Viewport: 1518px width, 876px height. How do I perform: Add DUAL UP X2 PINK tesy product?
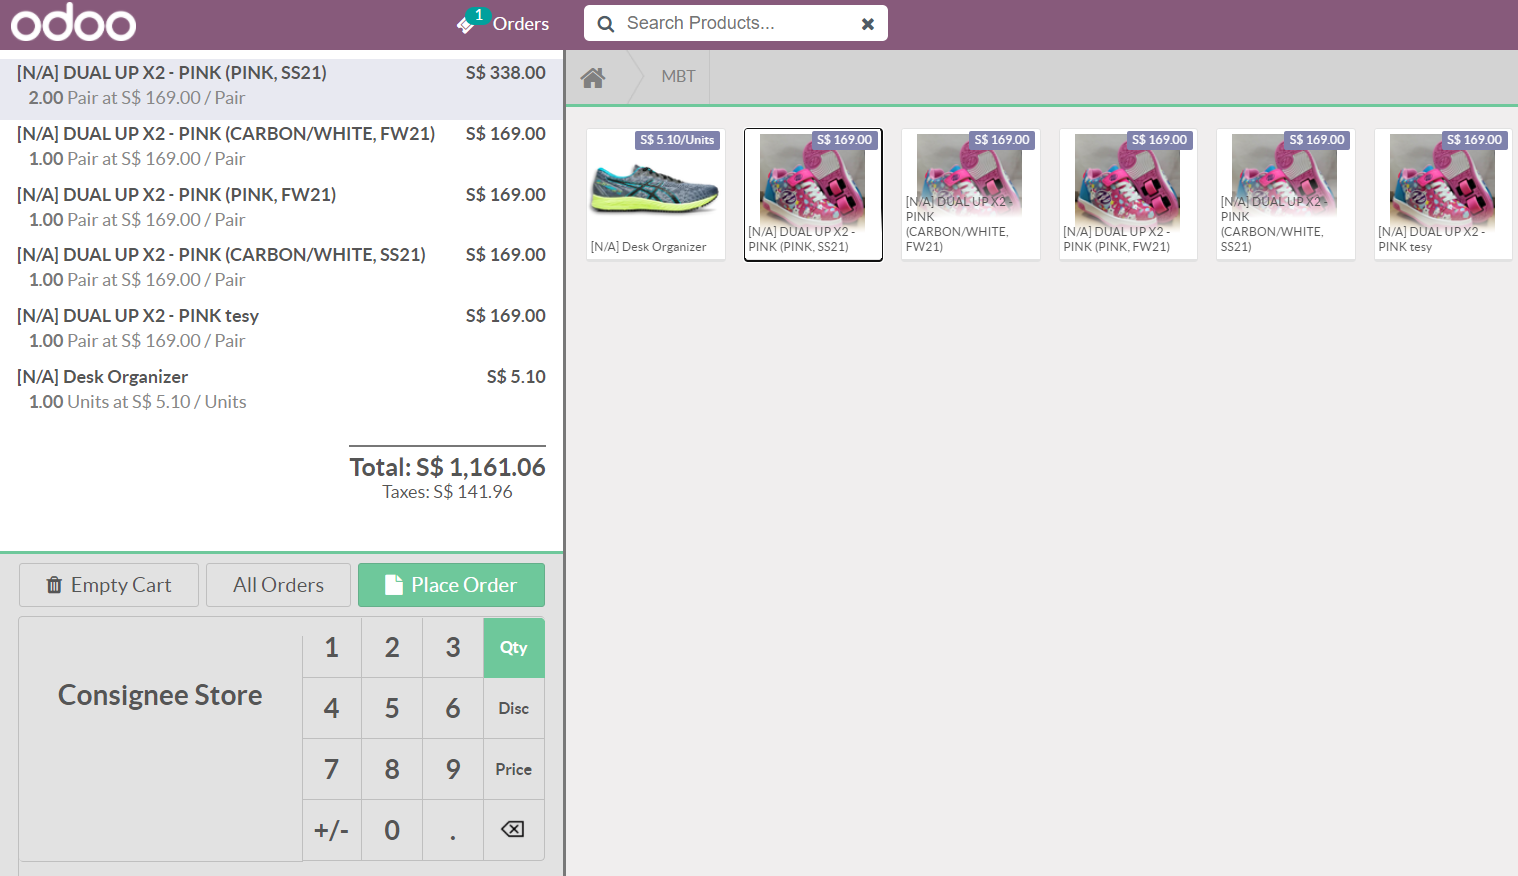[x=1442, y=194]
